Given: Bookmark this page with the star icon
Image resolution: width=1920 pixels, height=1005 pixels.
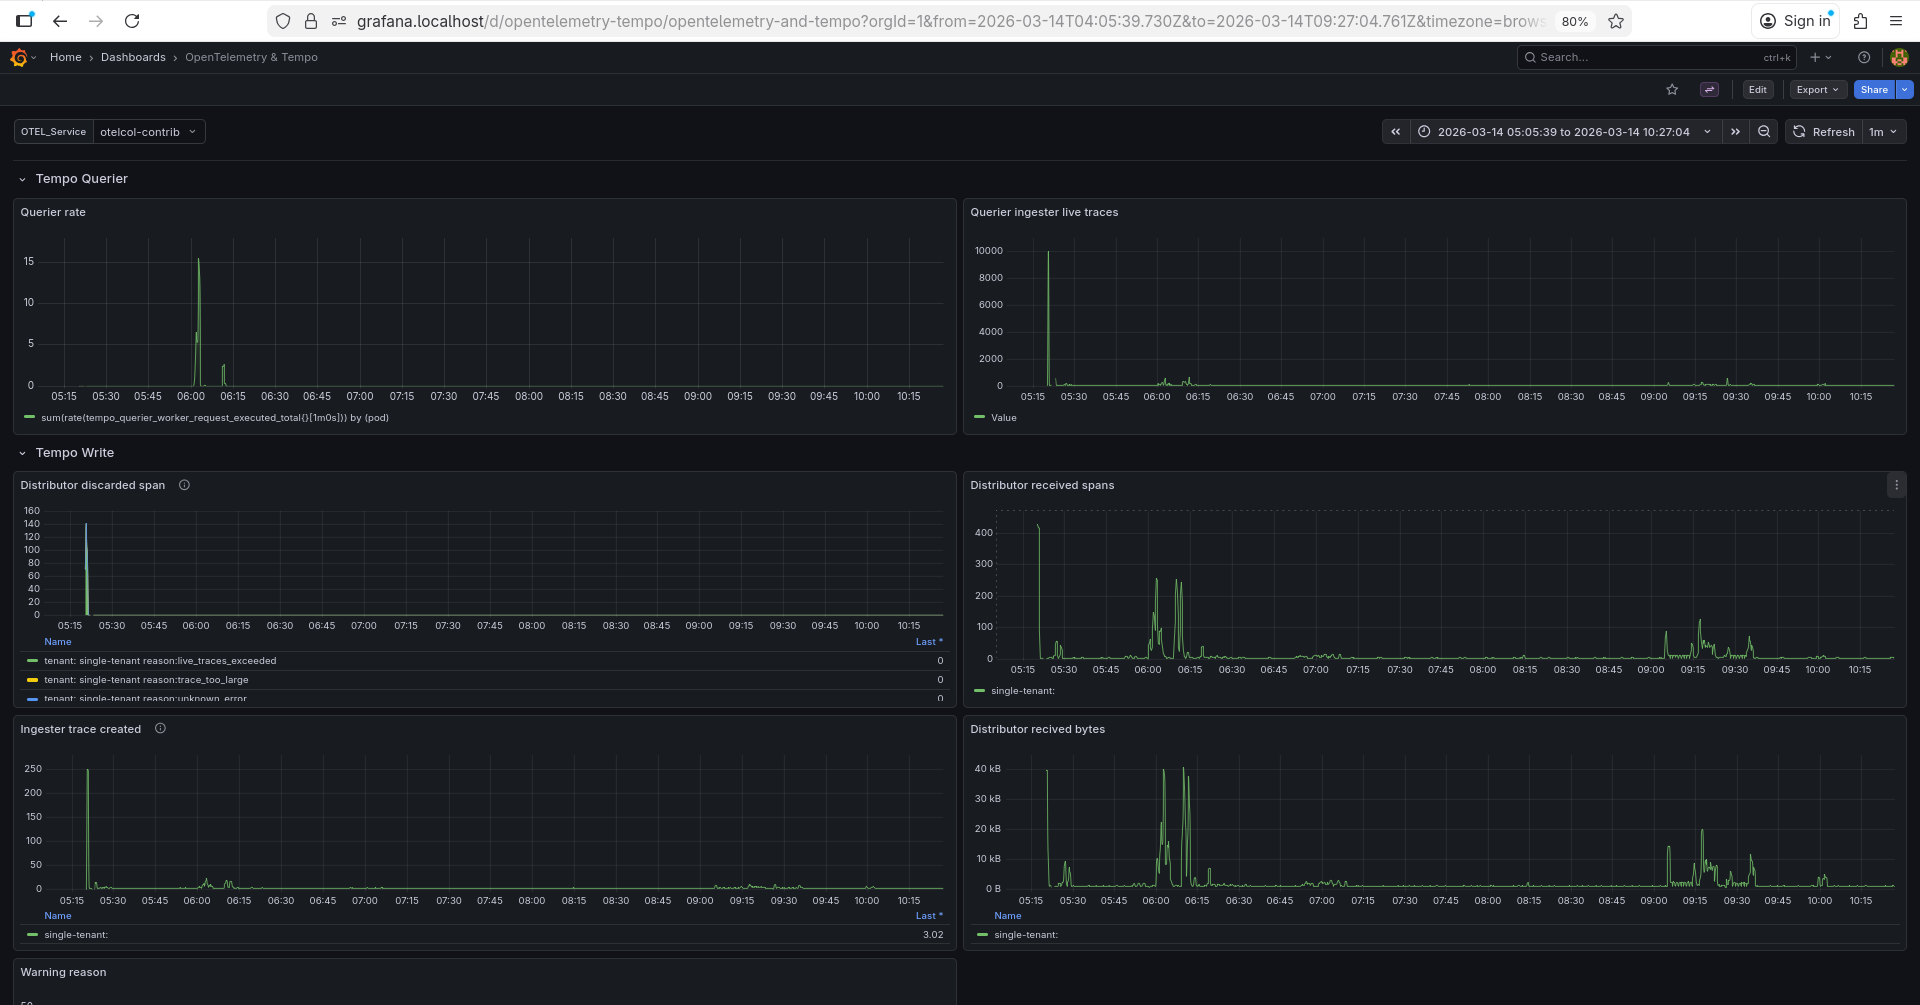Looking at the screenshot, I should pyautogui.click(x=1616, y=21).
